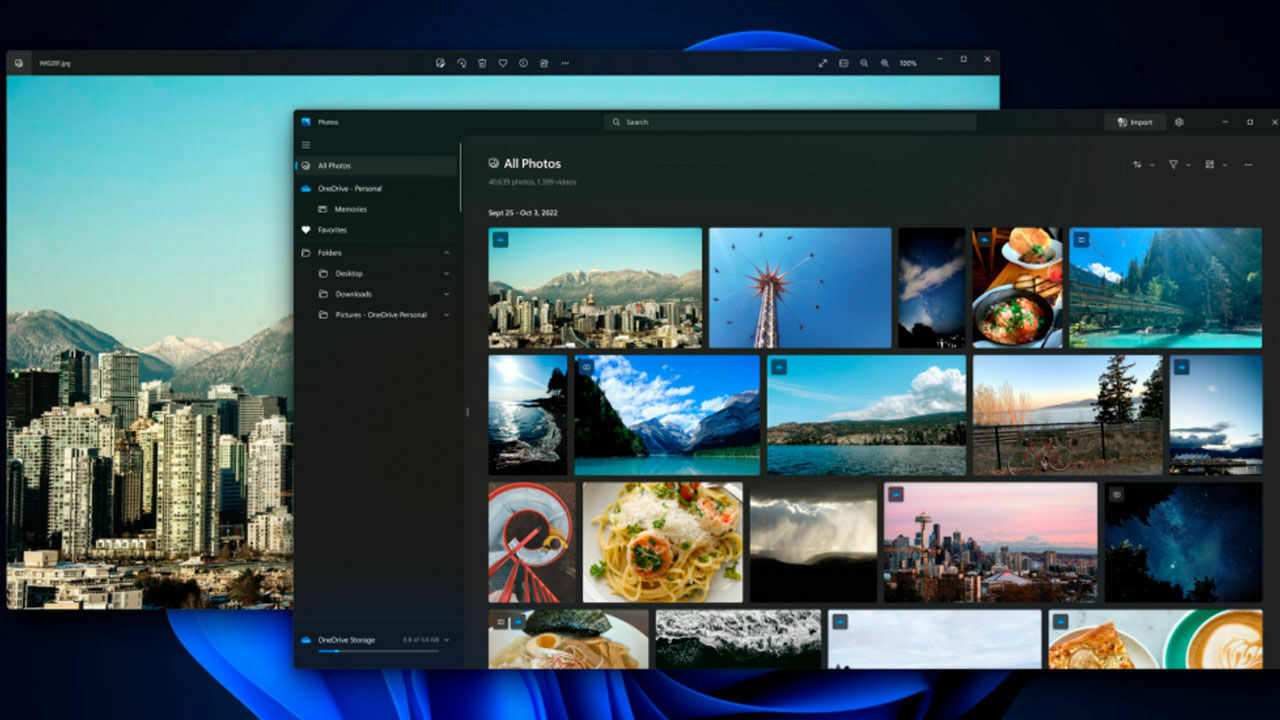Delete IMG201.jpg using the trash icon
This screenshot has height=720, width=1280.
pyautogui.click(x=481, y=62)
